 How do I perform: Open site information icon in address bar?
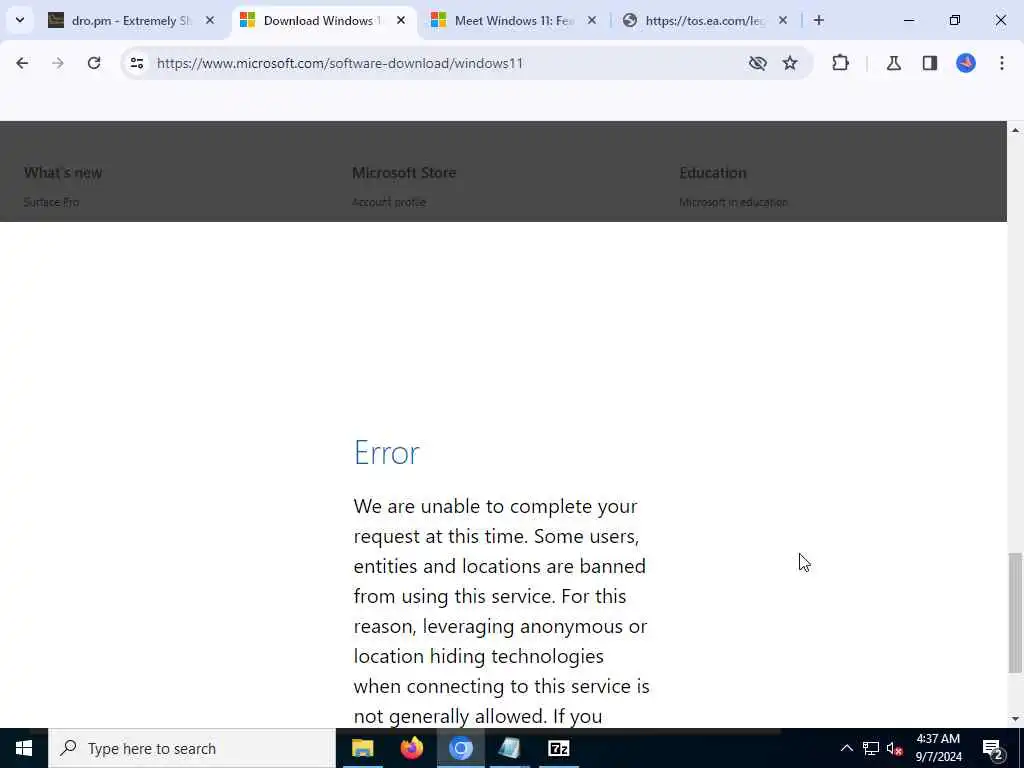pyautogui.click(x=136, y=63)
